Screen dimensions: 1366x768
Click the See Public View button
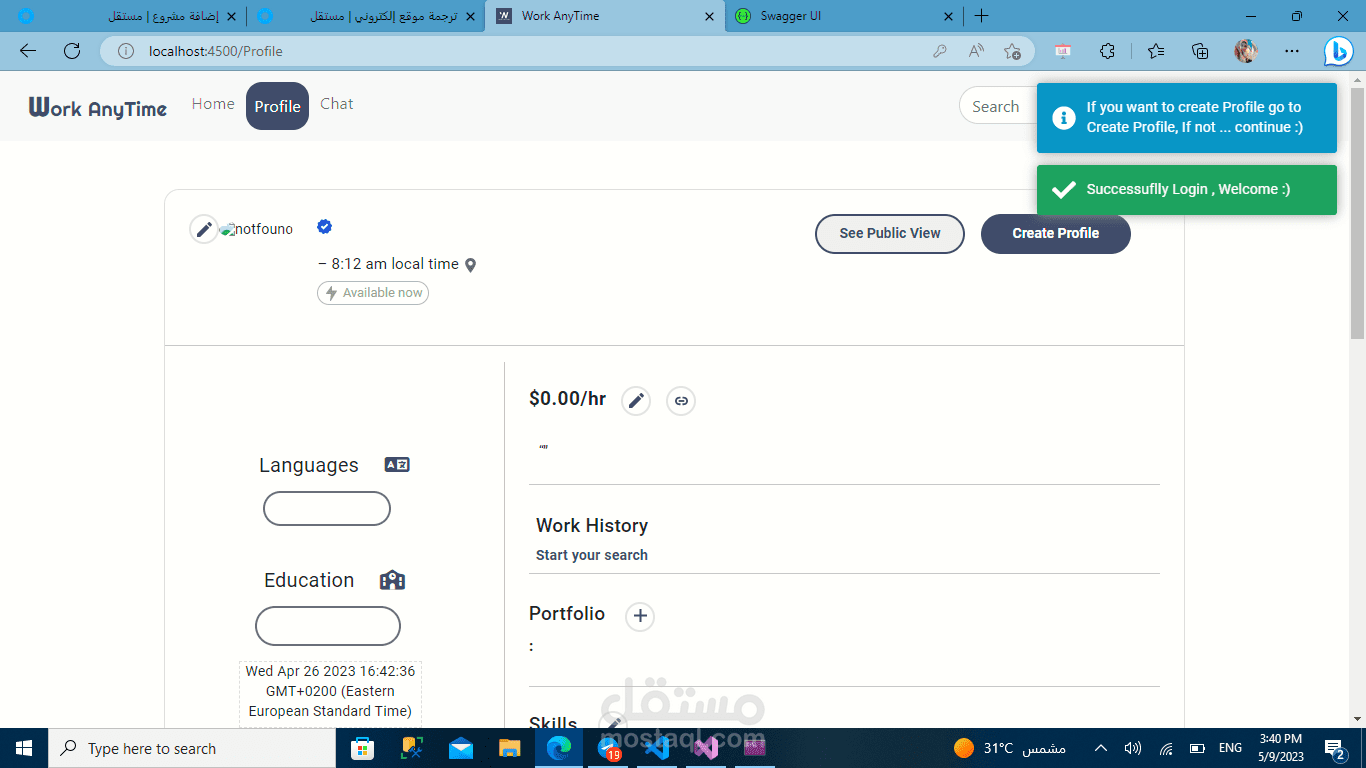pyautogui.click(x=890, y=234)
